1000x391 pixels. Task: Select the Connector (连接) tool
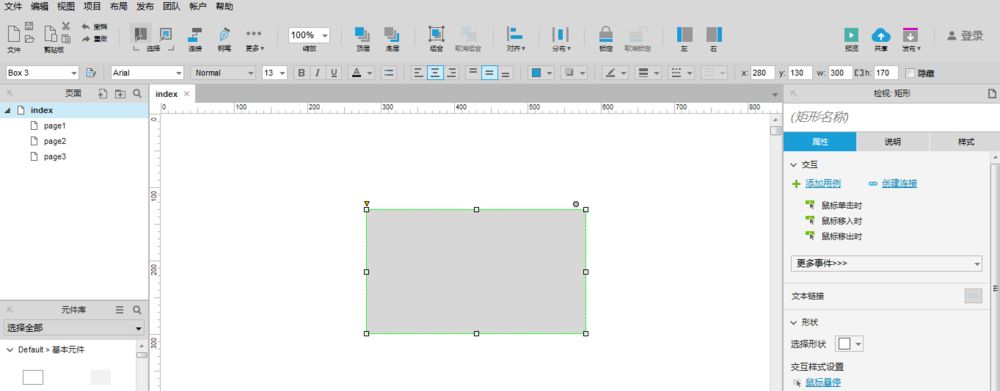195,38
